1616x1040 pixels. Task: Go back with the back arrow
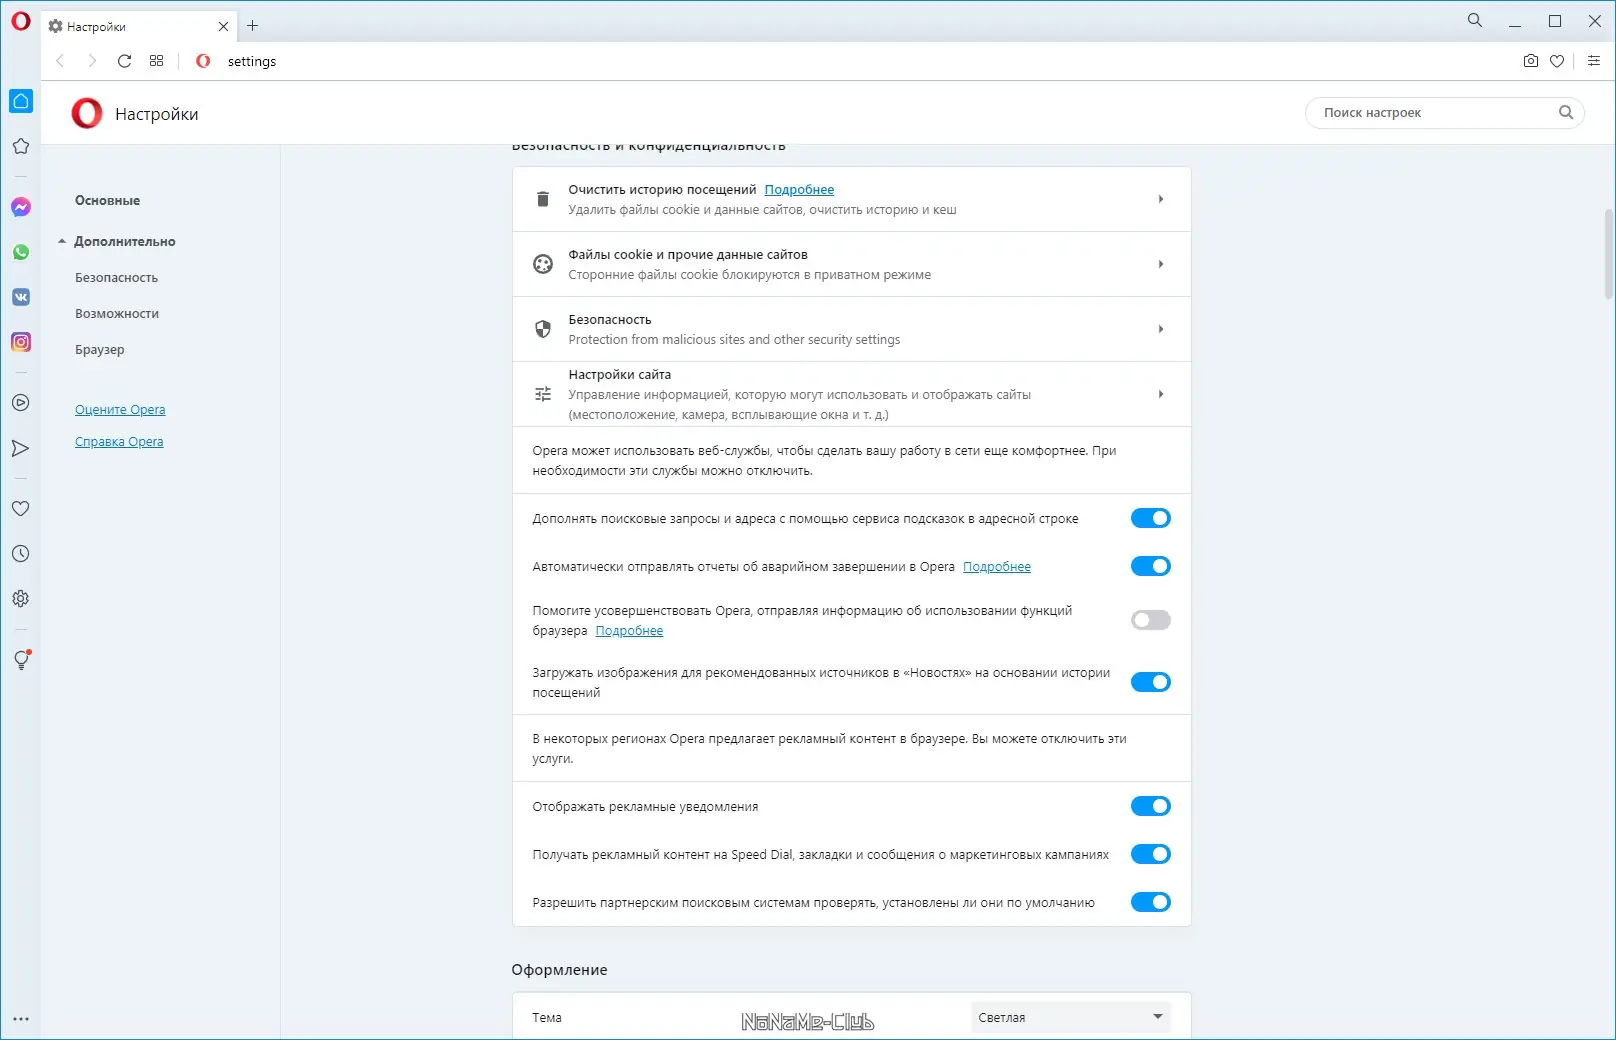(60, 61)
